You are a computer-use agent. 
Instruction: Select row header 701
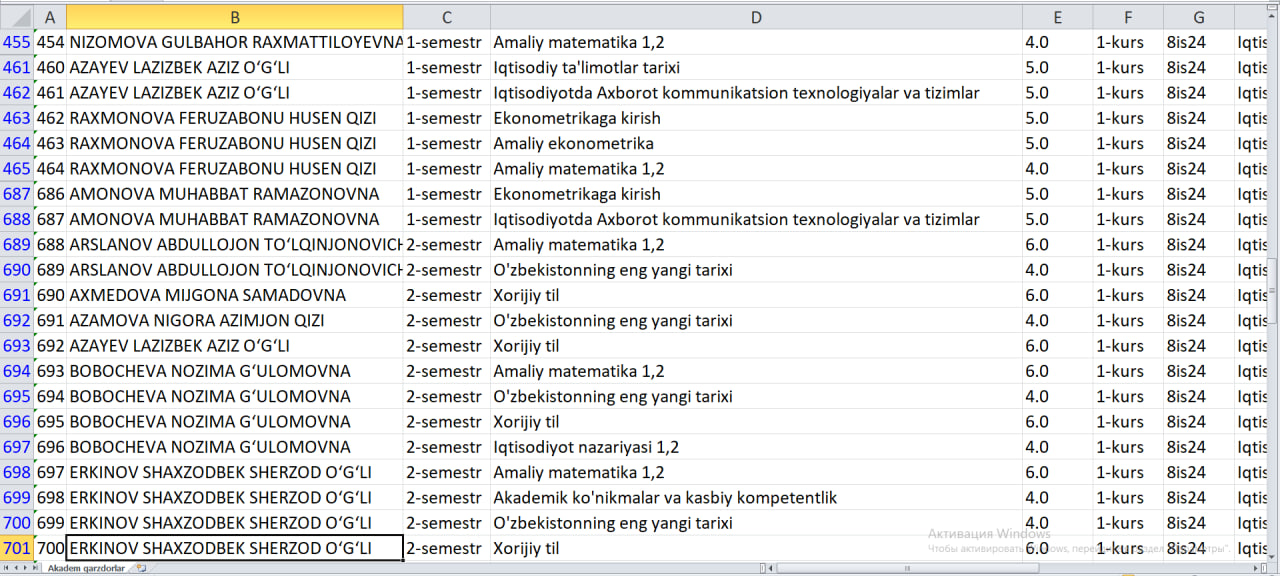click(16, 548)
